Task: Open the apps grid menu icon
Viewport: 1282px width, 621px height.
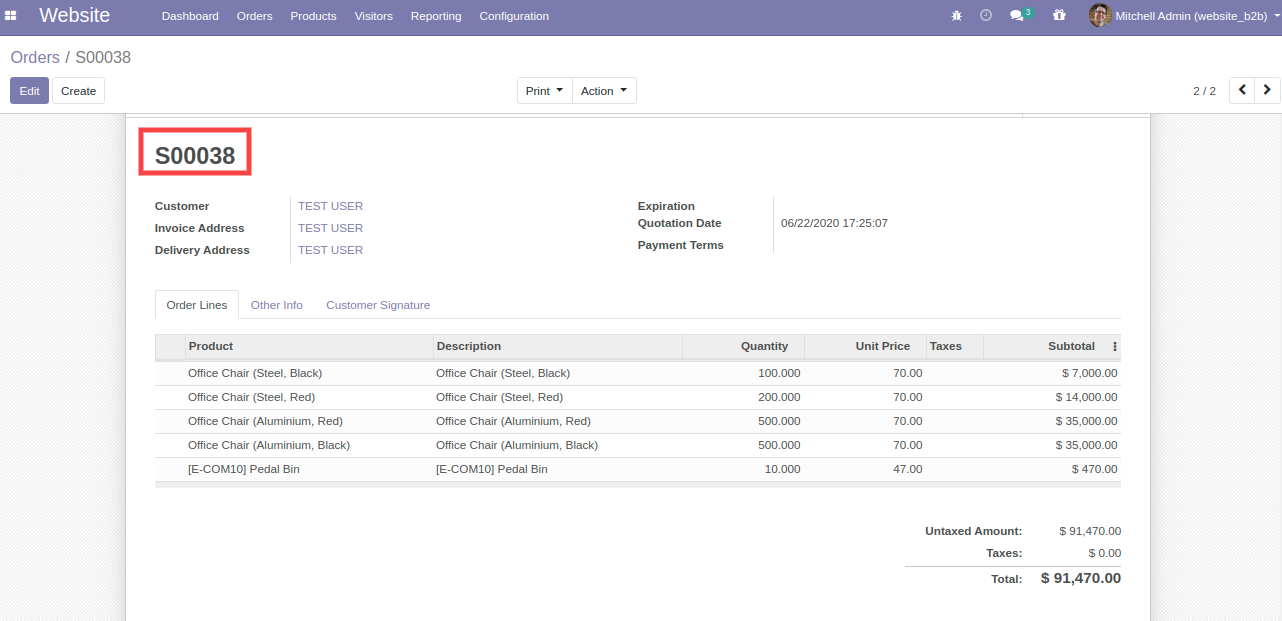Action: pyautogui.click(x=11, y=16)
